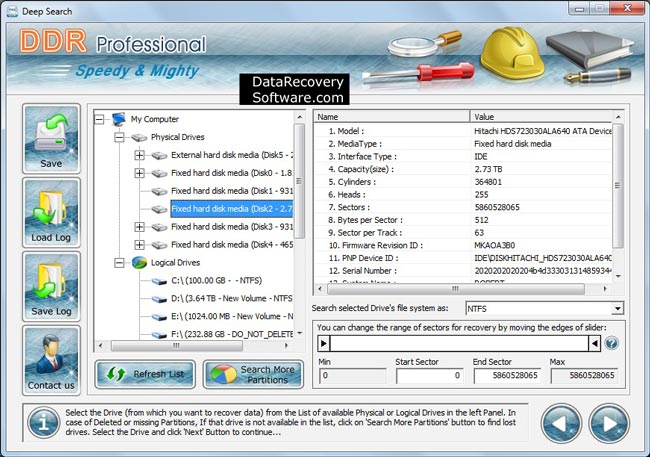This screenshot has height=457, width=650.
Task: Click the sector range slider track
Action: tap(459, 343)
